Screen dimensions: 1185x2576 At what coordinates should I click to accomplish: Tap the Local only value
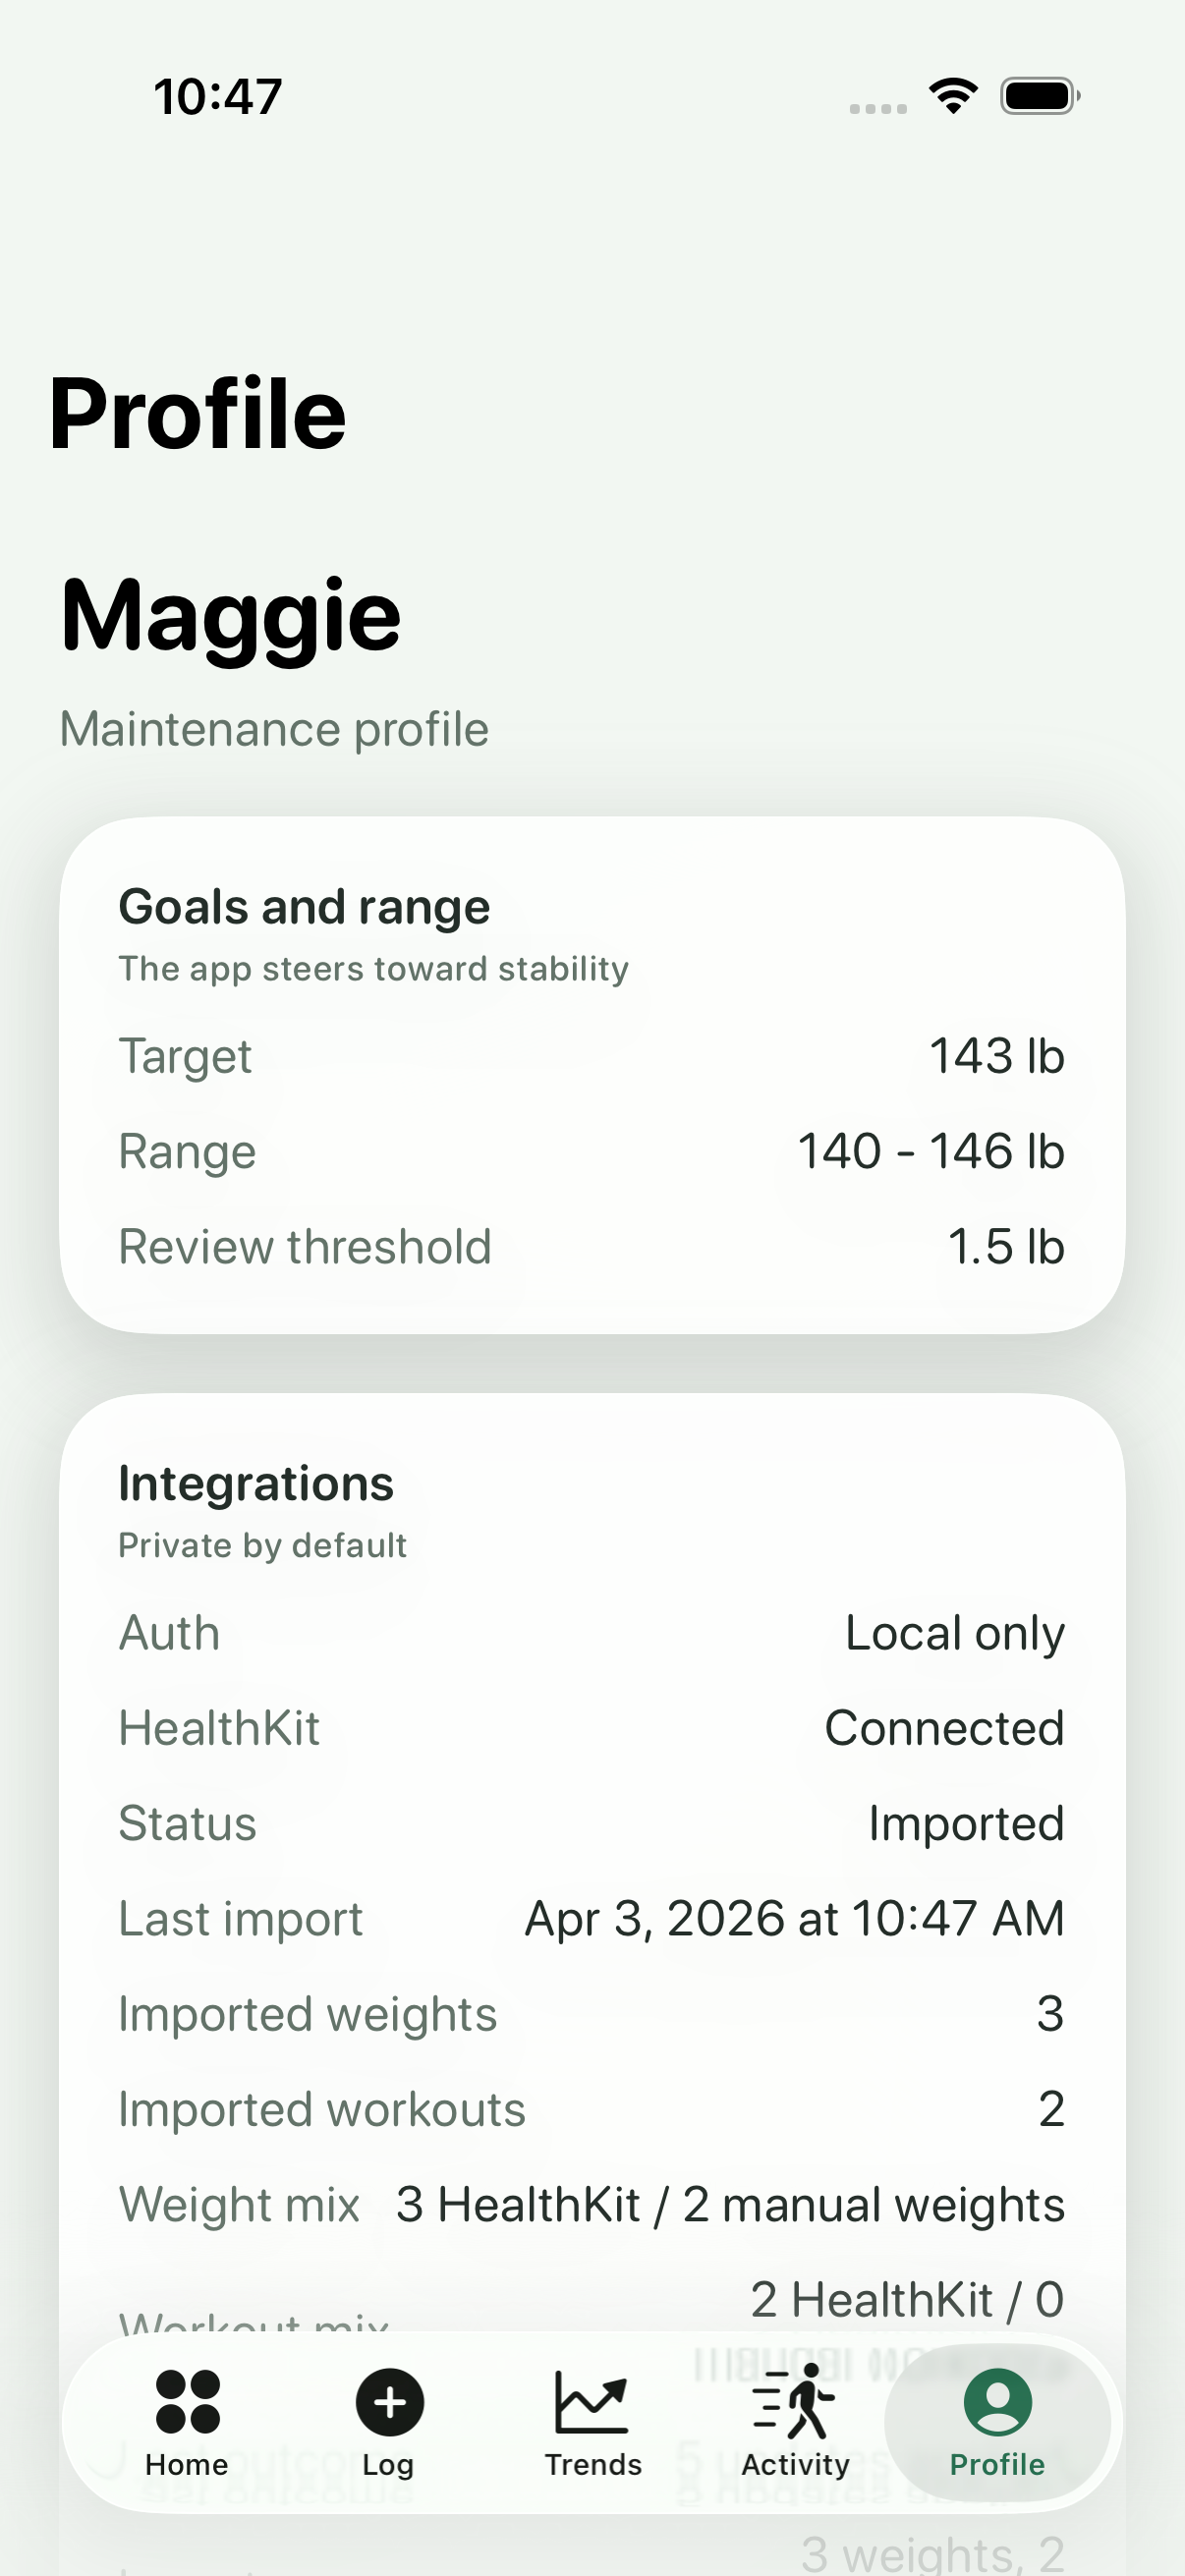tap(955, 1634)
